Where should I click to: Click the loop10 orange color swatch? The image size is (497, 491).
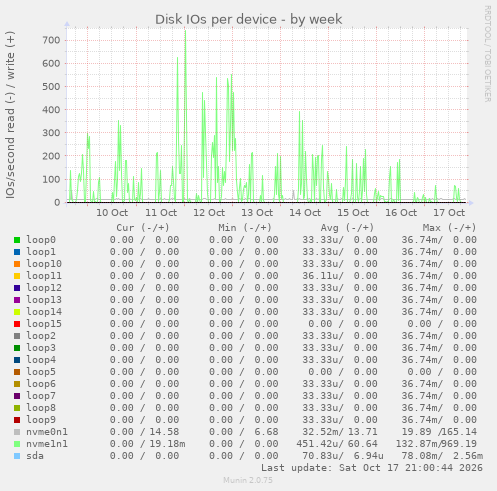coord(17,264)
